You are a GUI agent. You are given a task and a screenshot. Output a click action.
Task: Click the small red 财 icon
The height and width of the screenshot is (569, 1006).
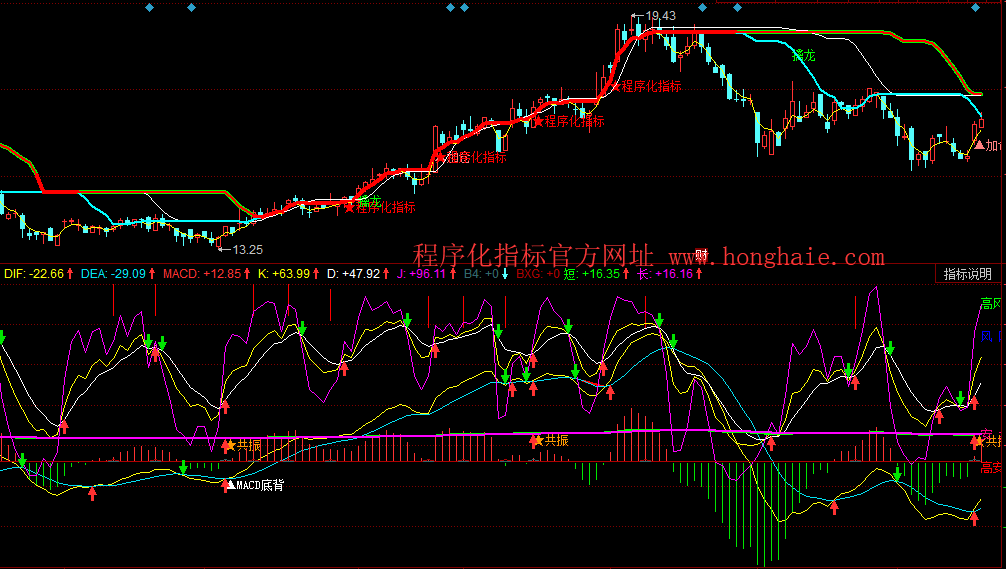click(701, 256)
